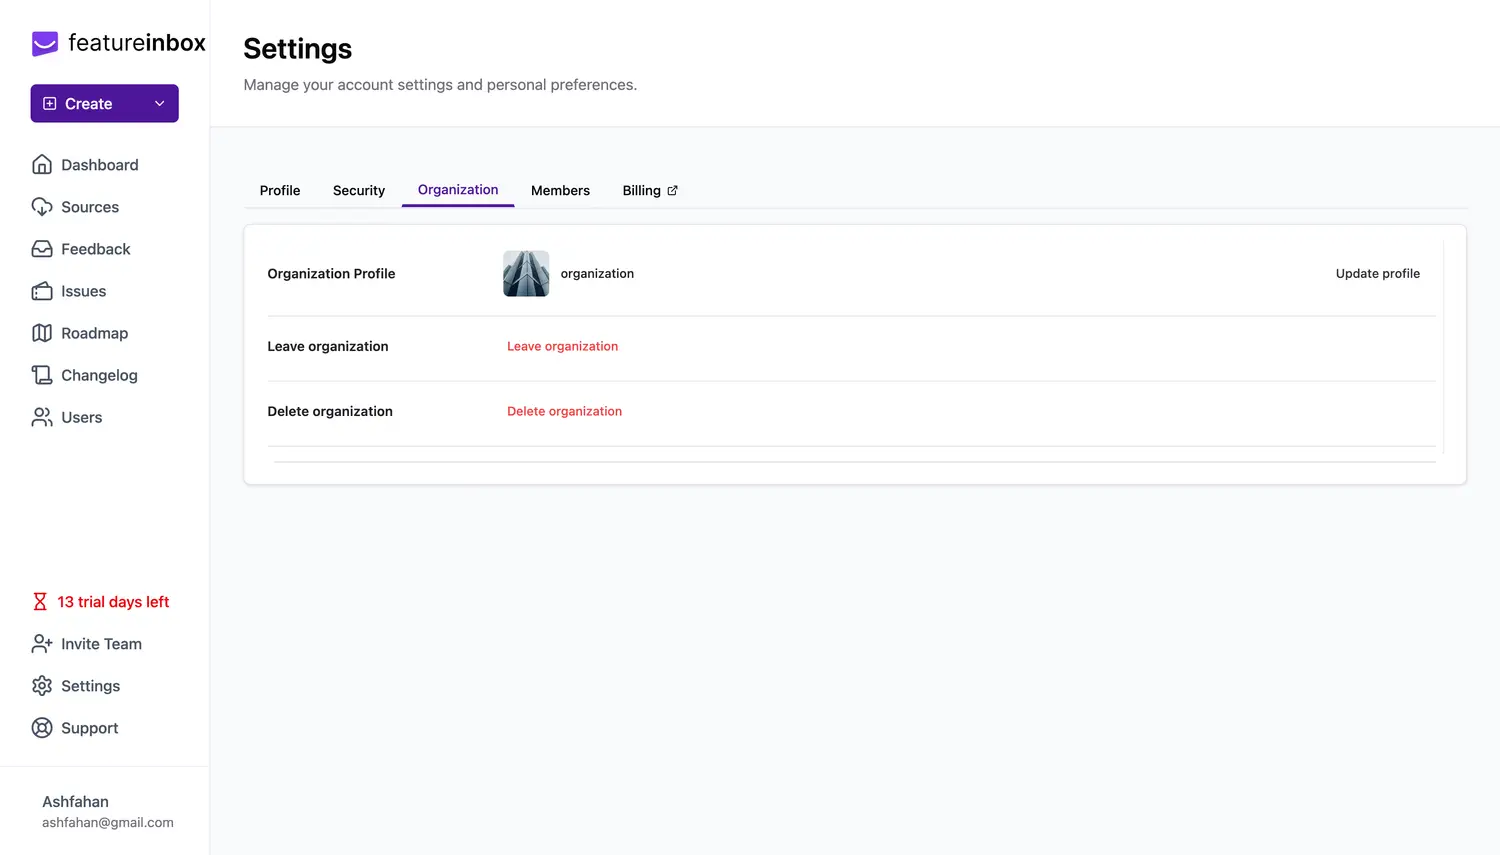
Task: Open the Billing external link tab
Action: pos(650,191)
